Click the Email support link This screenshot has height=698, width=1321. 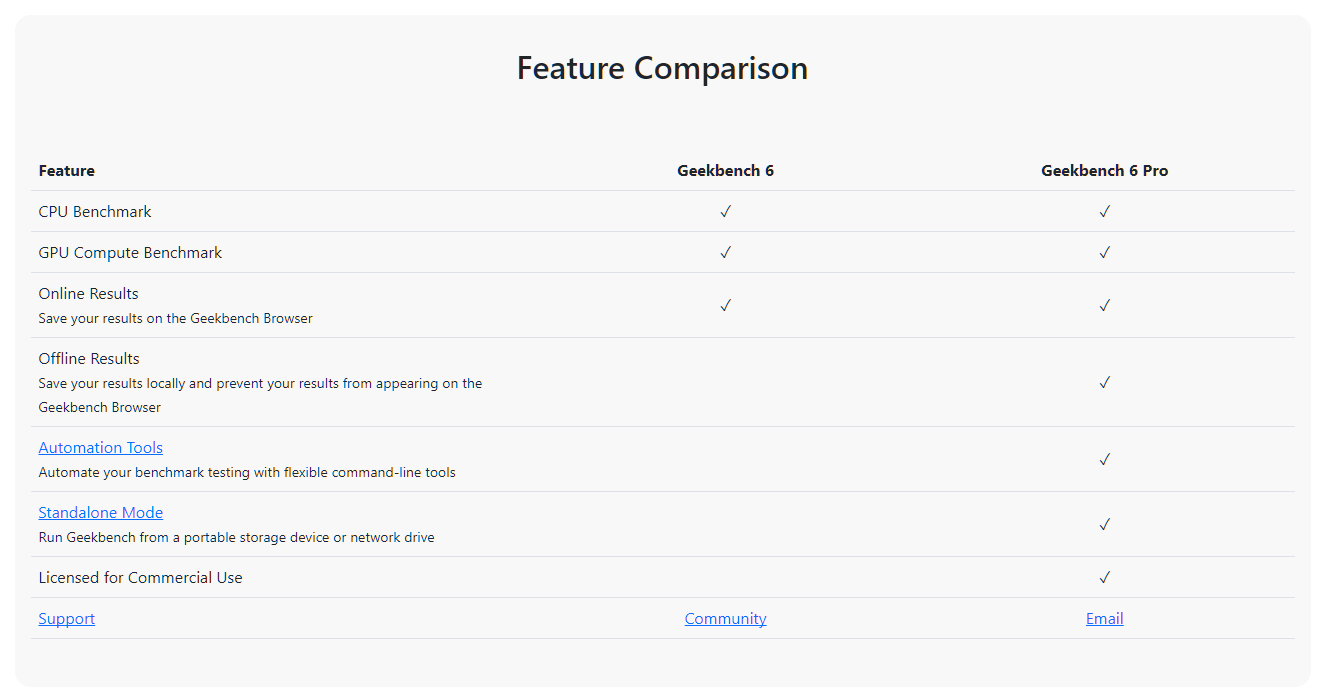[1104, 619]
